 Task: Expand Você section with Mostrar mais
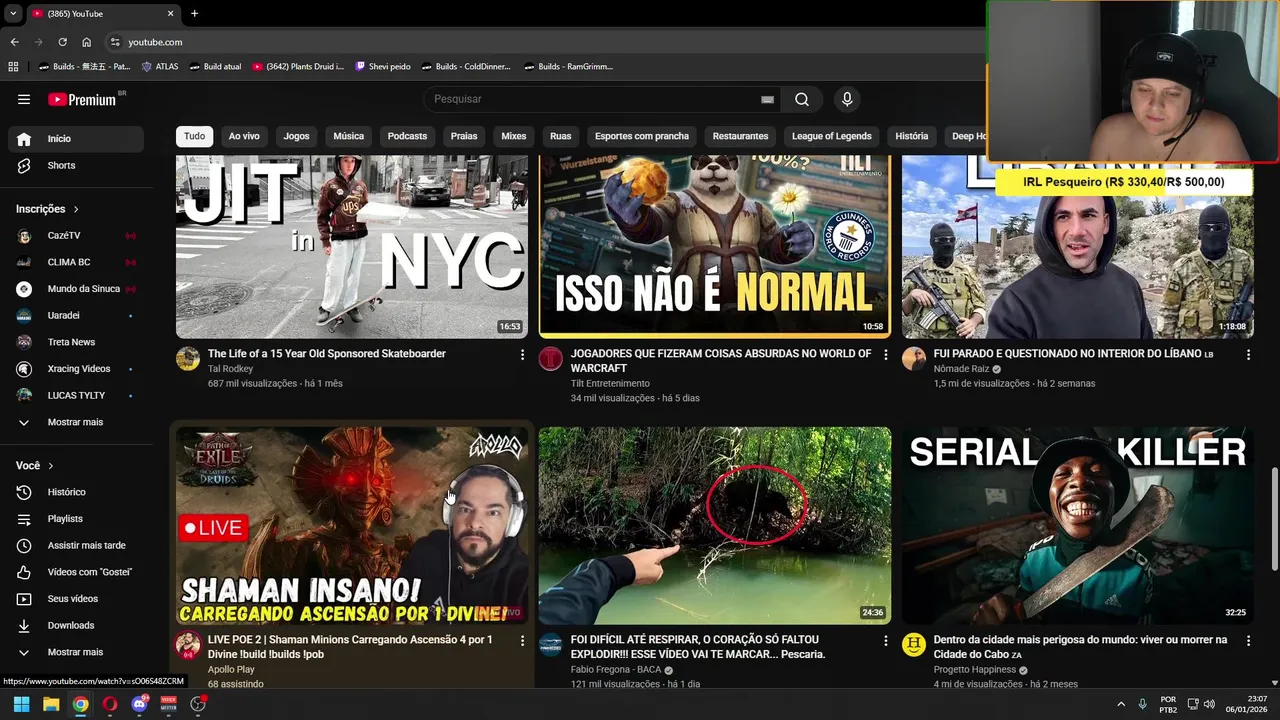pyautogui.click(x=76, y=652)
